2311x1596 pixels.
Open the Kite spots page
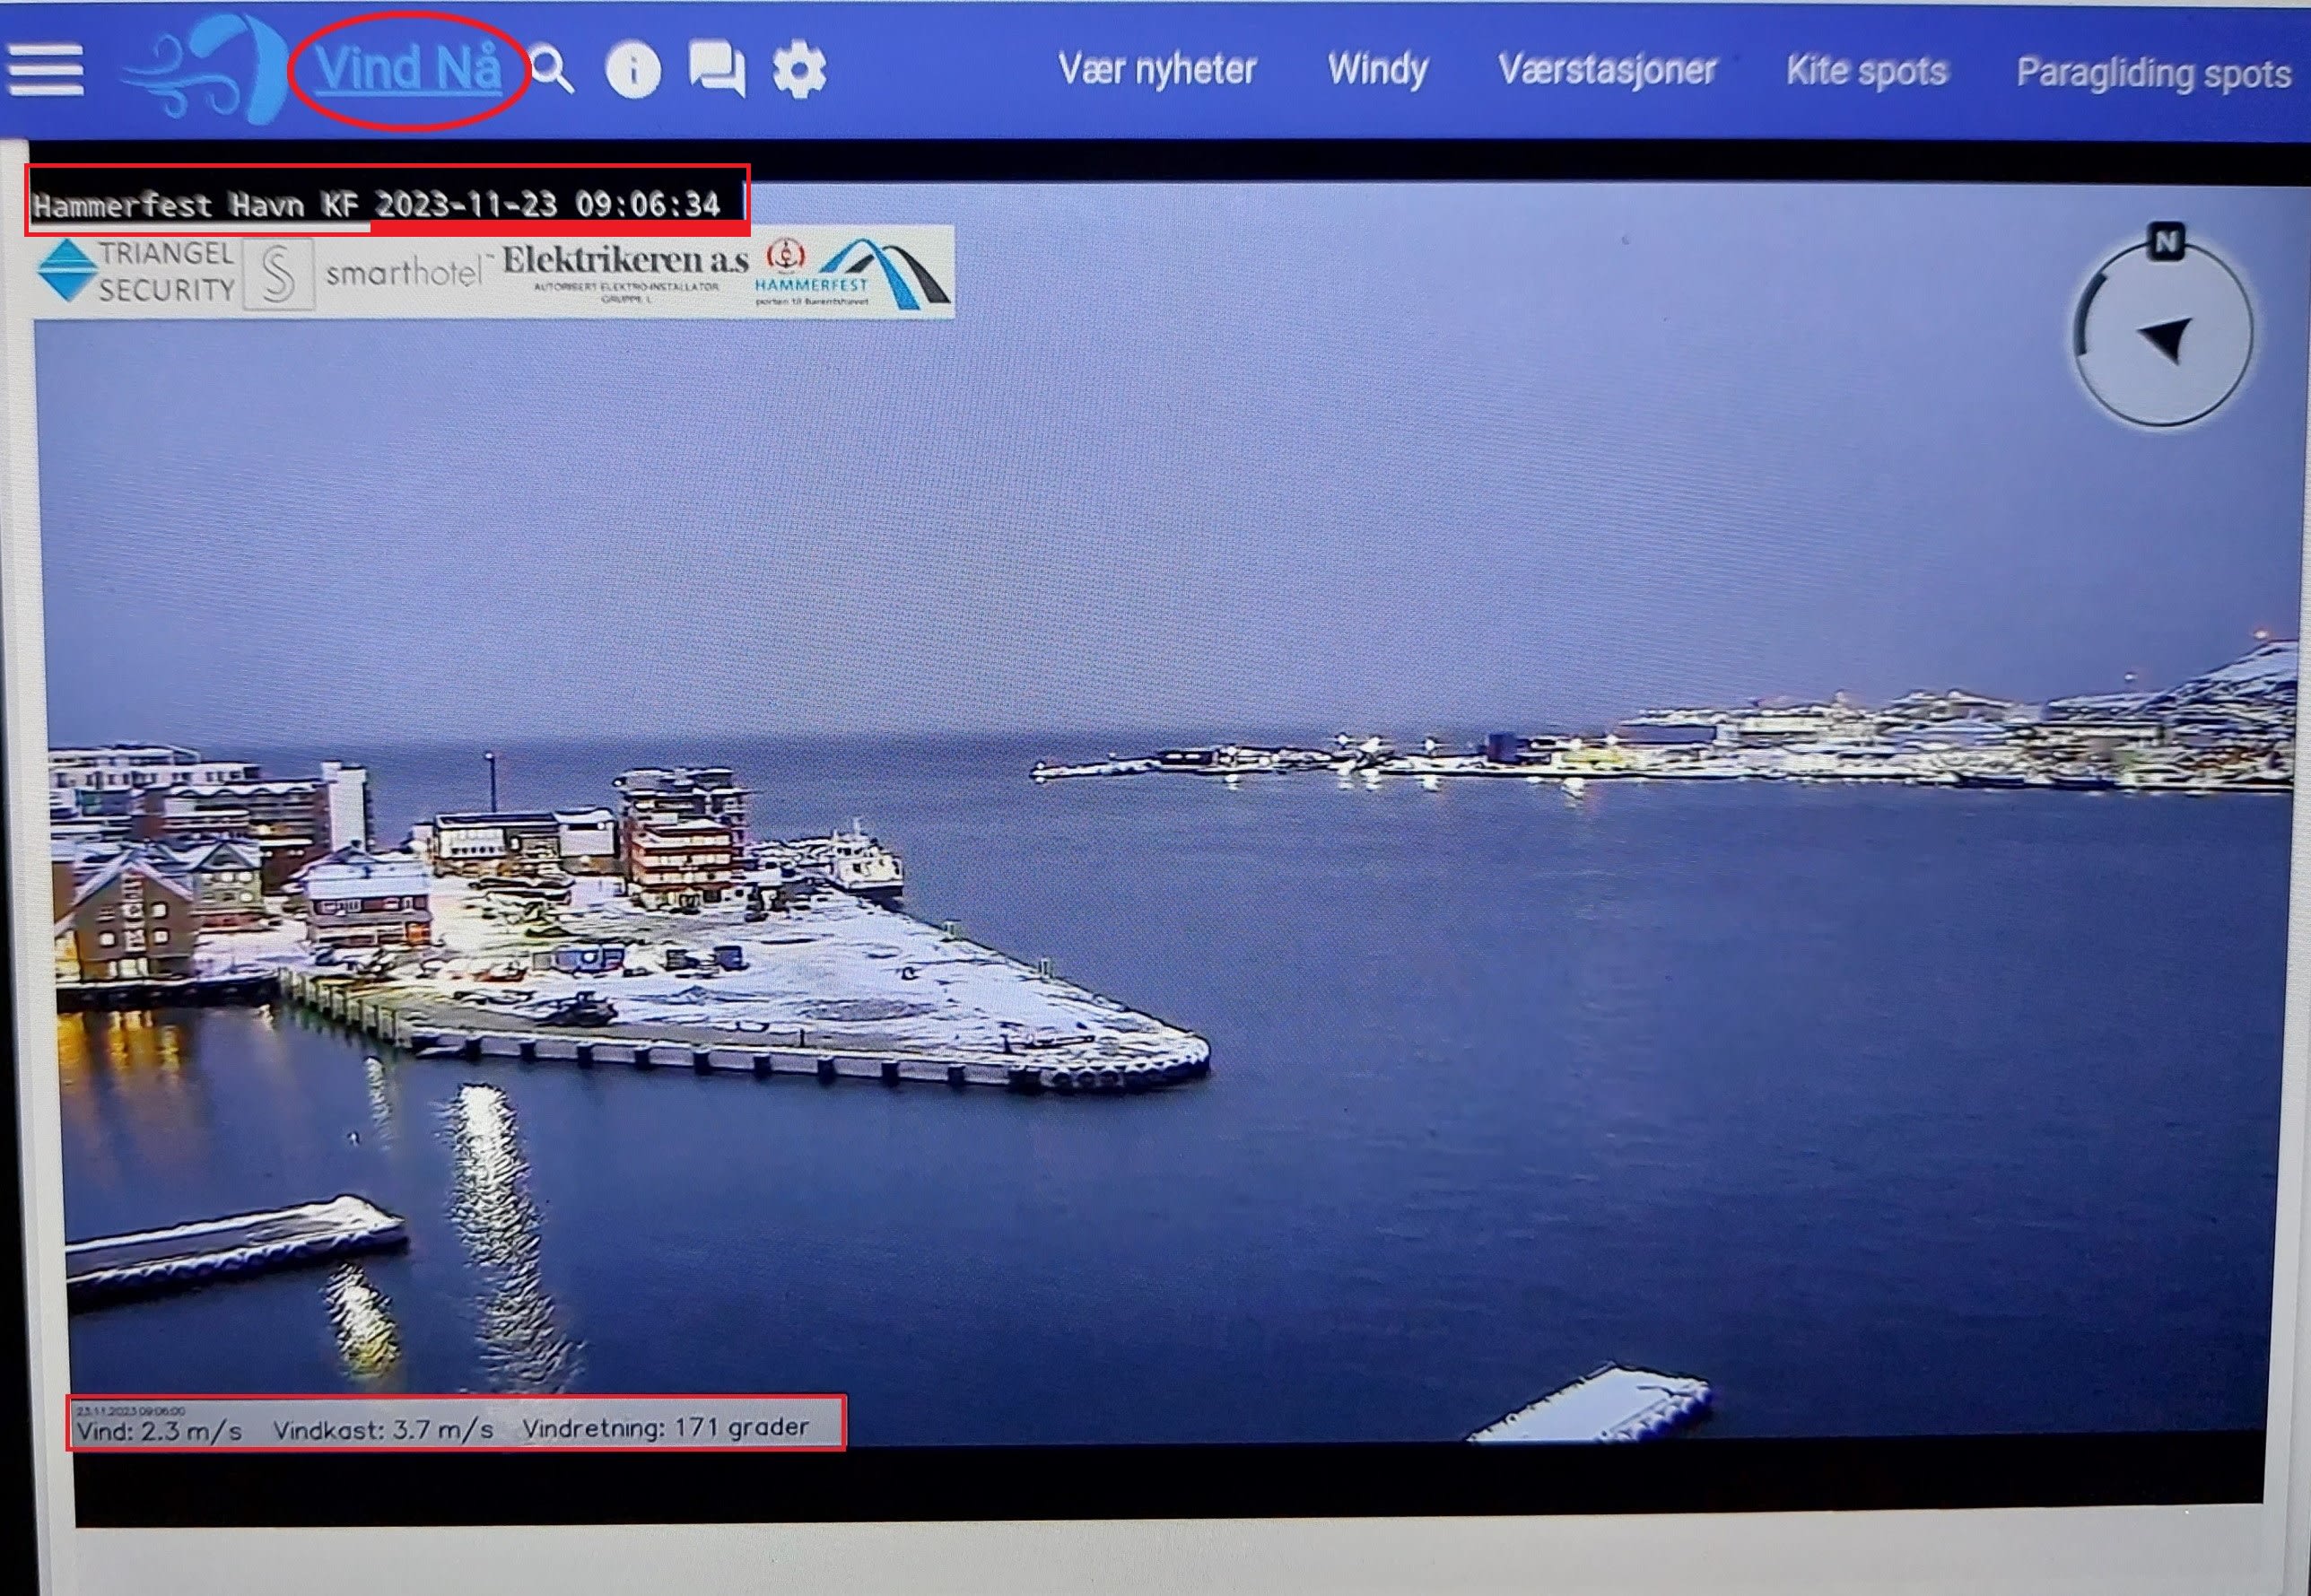(x=1866, y=72)
